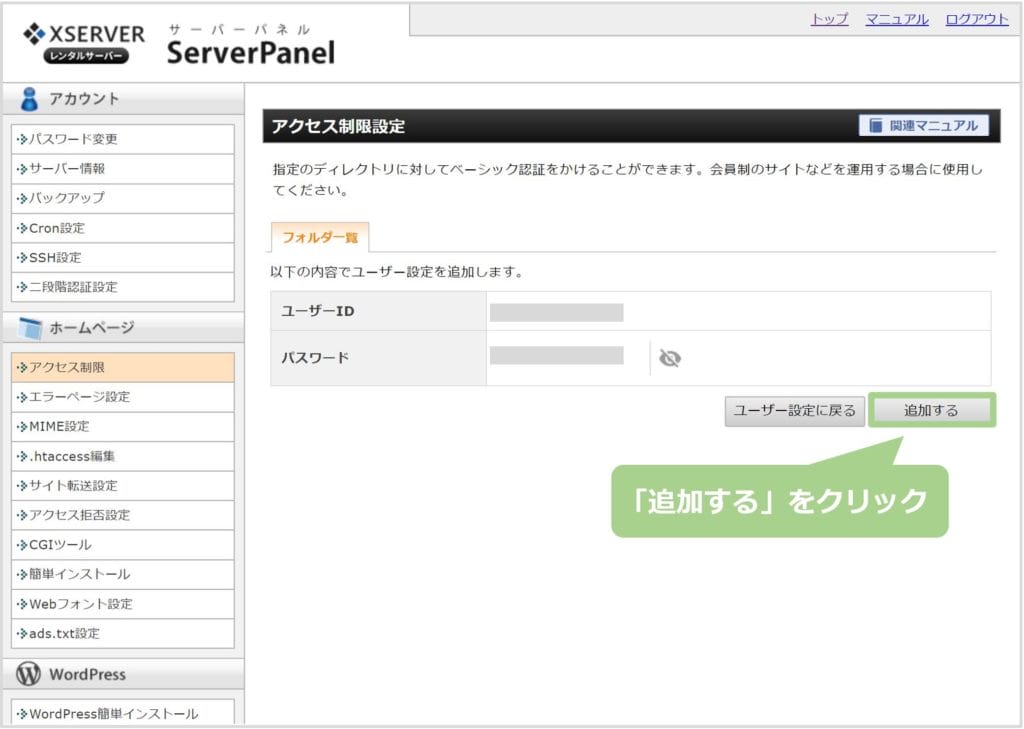Open WordPress簡単インストール menu item
The width and height of the screenshot is (1024, 729).
(x=113, y=714)
